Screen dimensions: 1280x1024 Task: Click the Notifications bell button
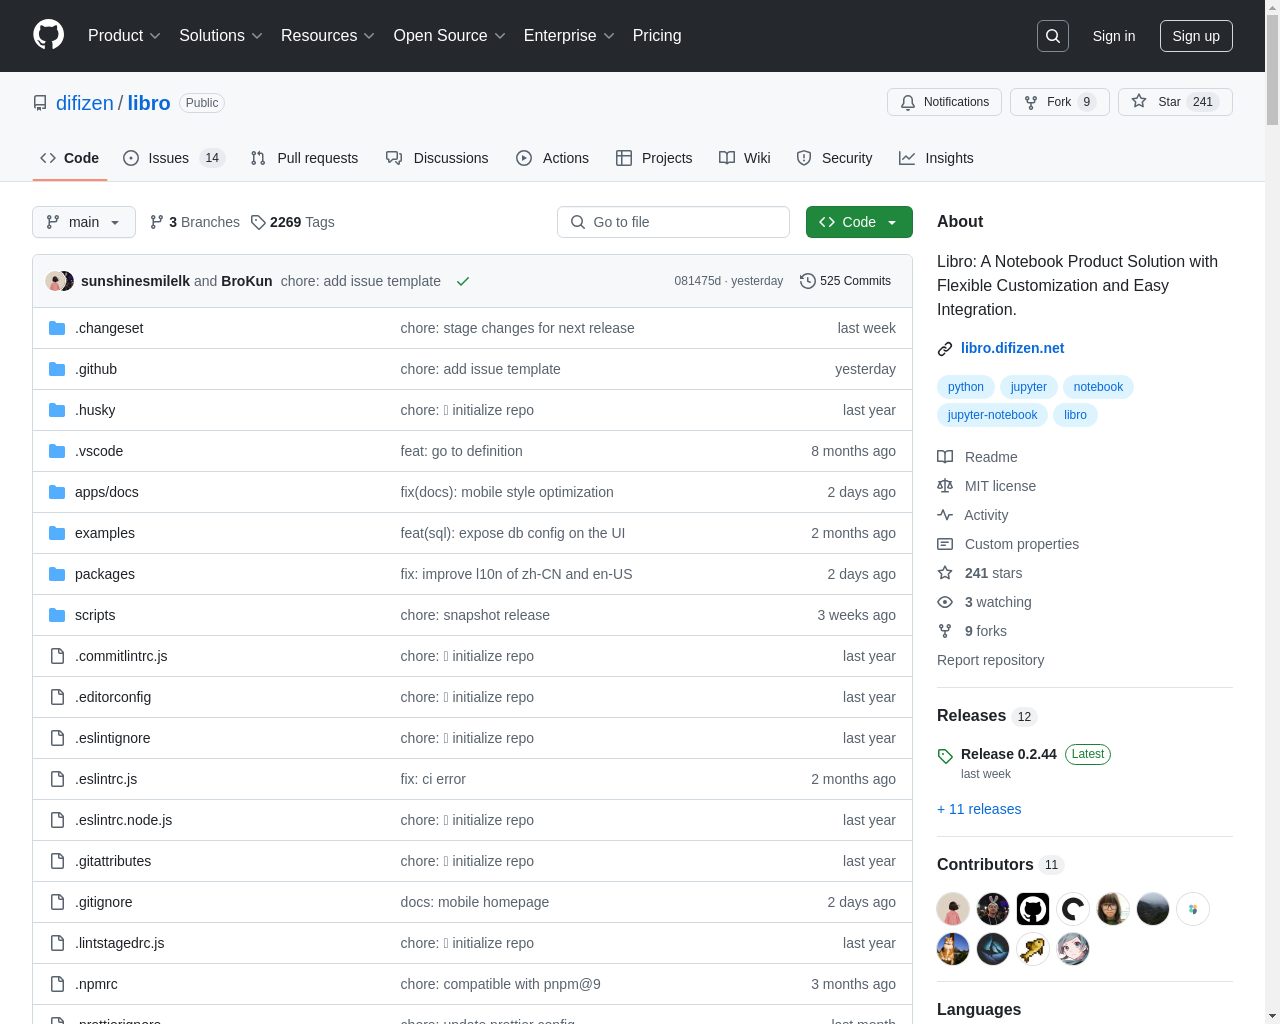click(x=944, y=102)
